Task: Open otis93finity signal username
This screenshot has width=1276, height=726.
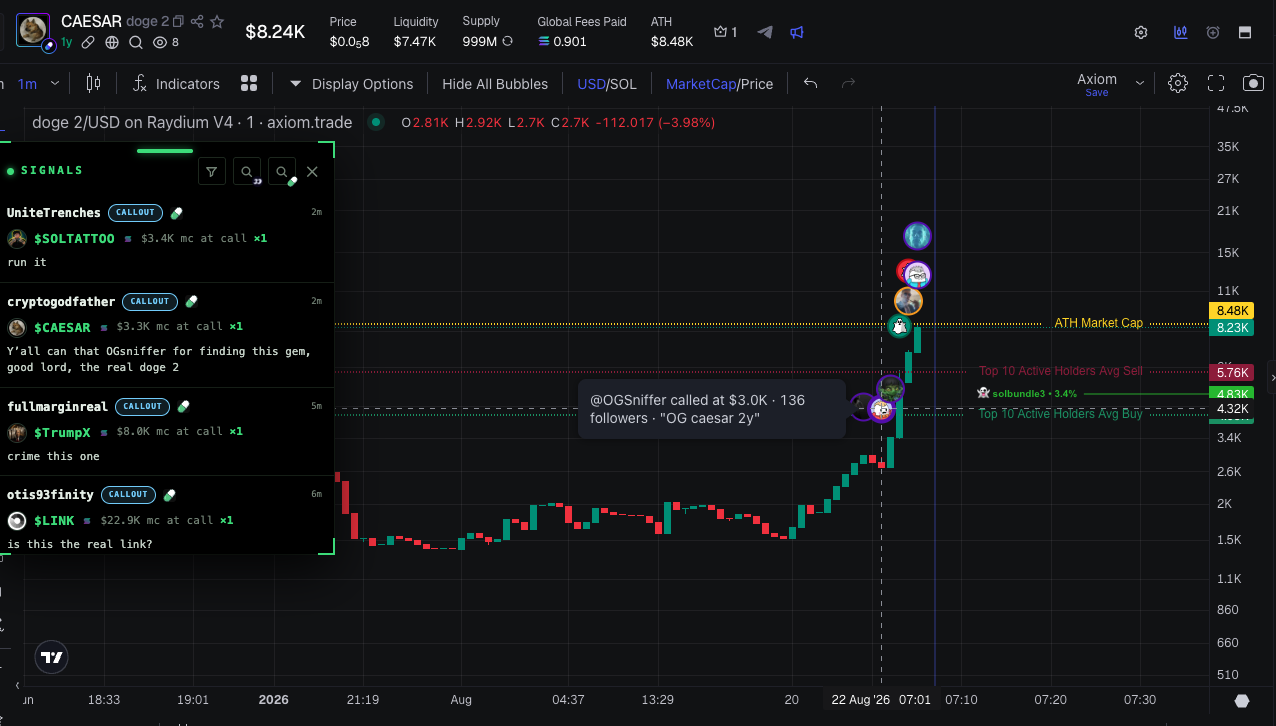Action: click(x=50, y=494)
